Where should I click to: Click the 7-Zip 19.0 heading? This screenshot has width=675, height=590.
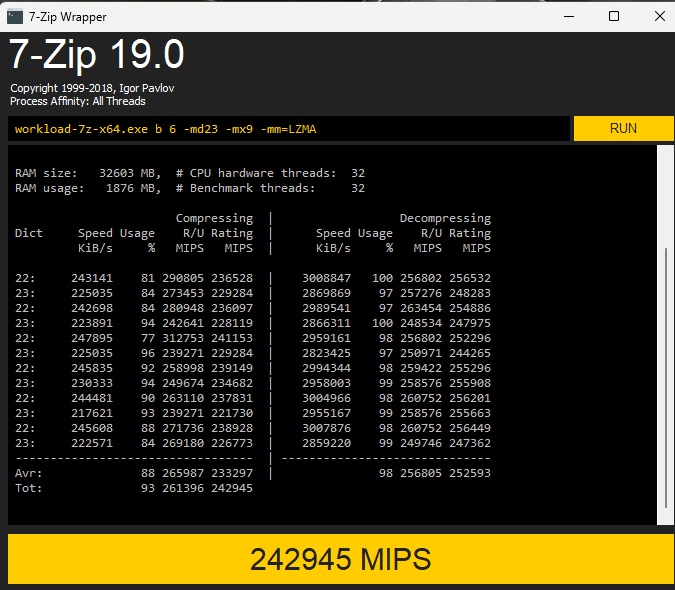point(97,54)
